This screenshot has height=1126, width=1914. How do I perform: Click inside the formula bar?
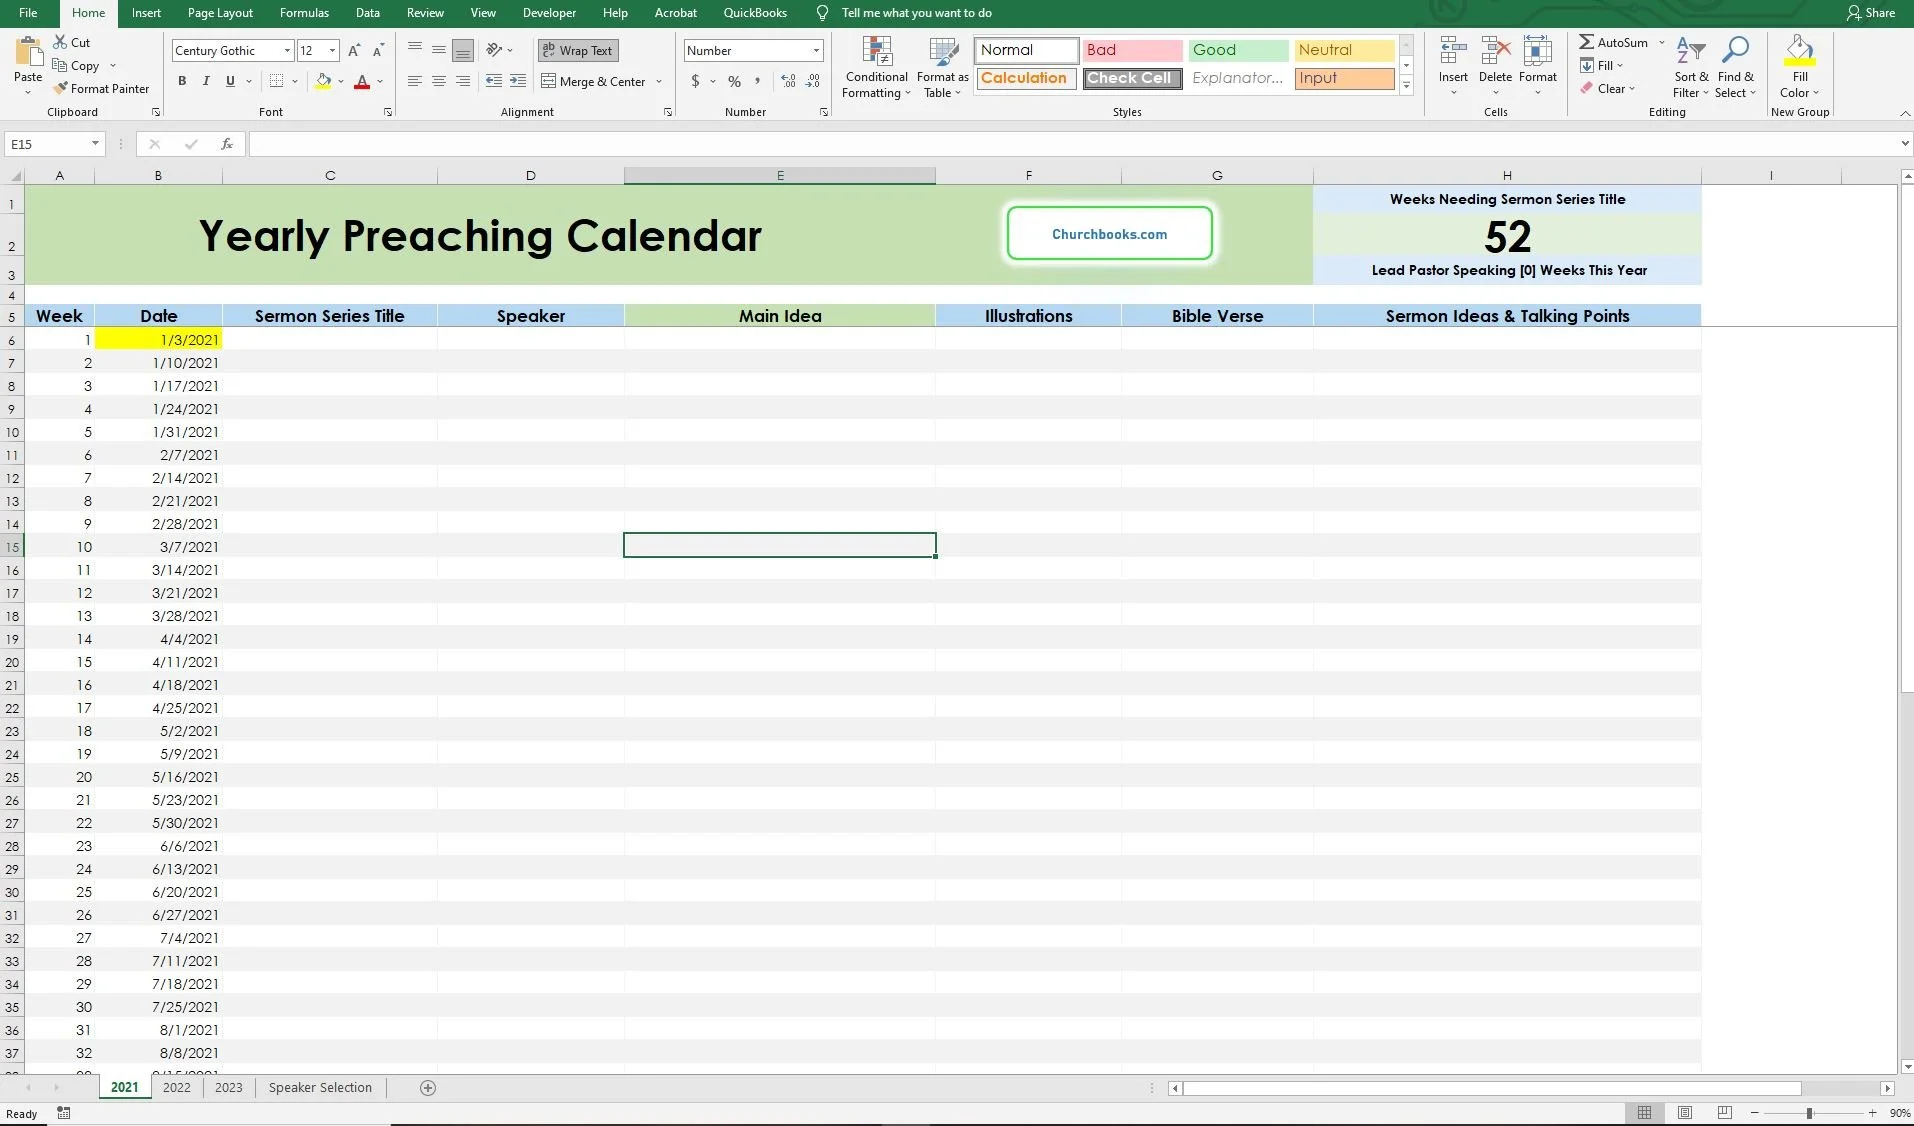[x=700, y=144]
